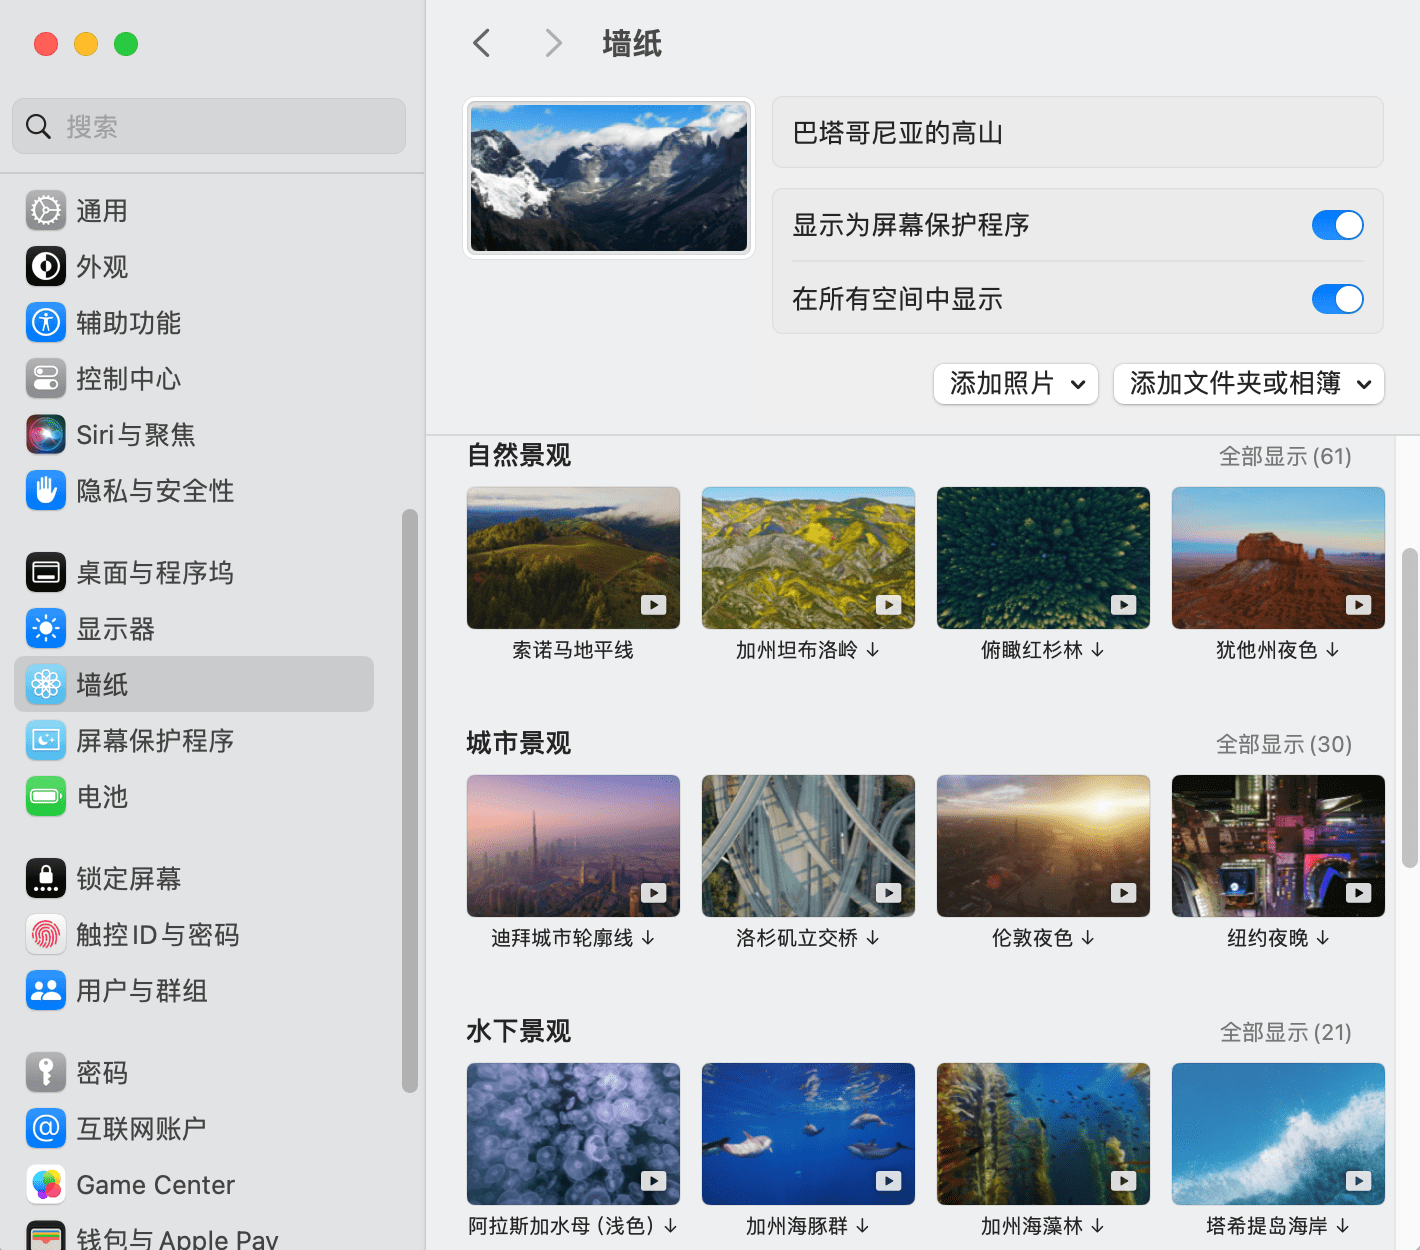Download 纽约夜晚 via its arrow icon
Image resolution: width=1420 pixels, height=1250 pixels.
click(x=1323, y=938)
